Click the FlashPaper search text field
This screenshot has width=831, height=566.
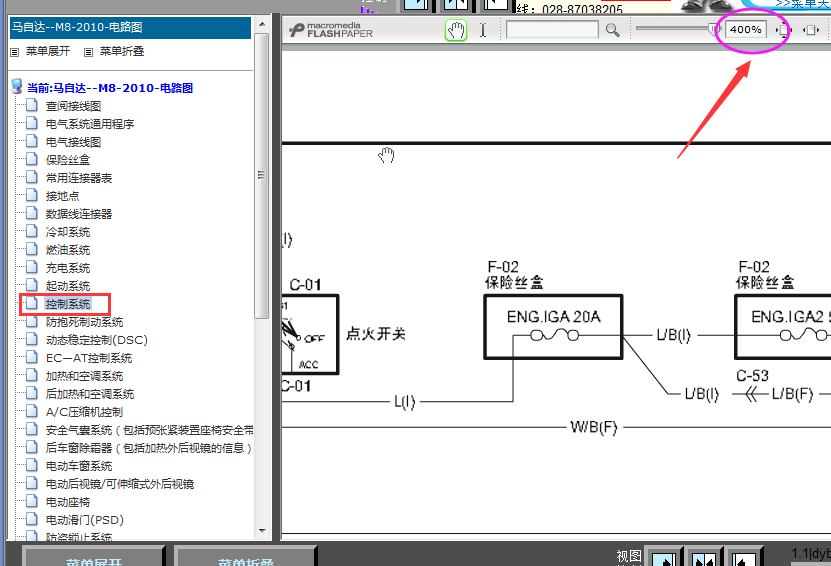tap(552, 30)
